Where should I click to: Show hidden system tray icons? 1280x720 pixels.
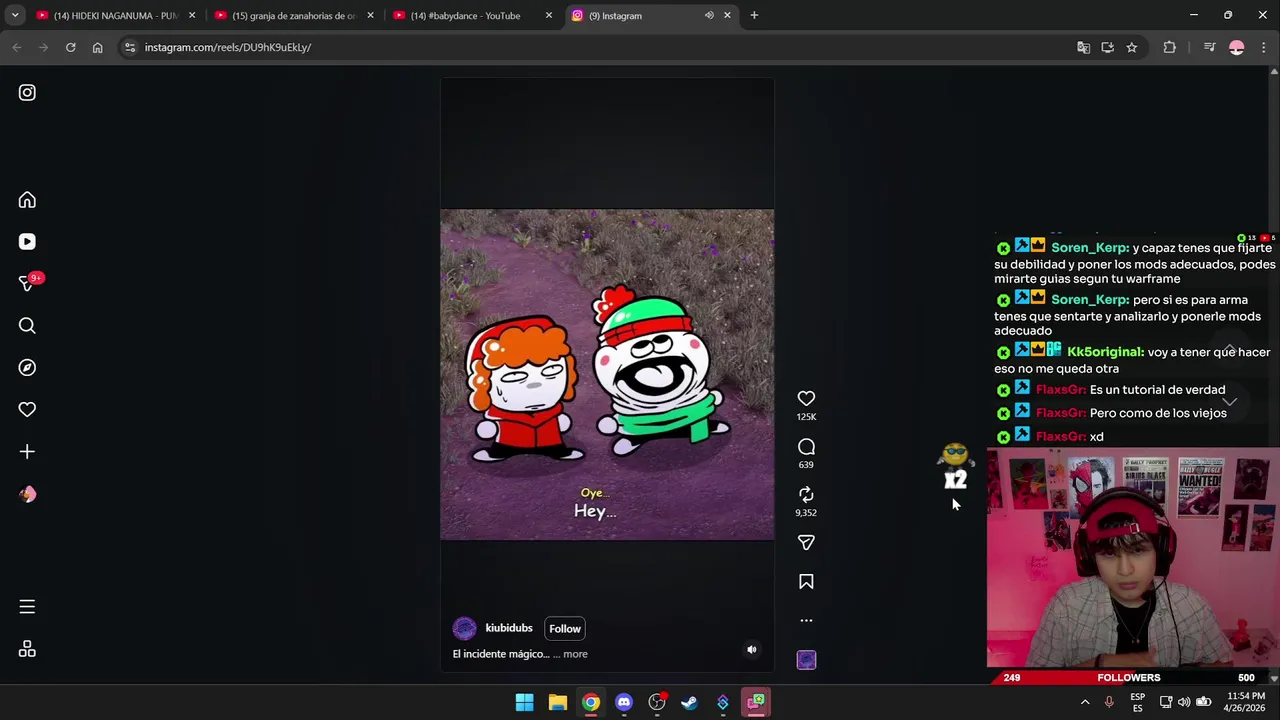point(1085,702)
